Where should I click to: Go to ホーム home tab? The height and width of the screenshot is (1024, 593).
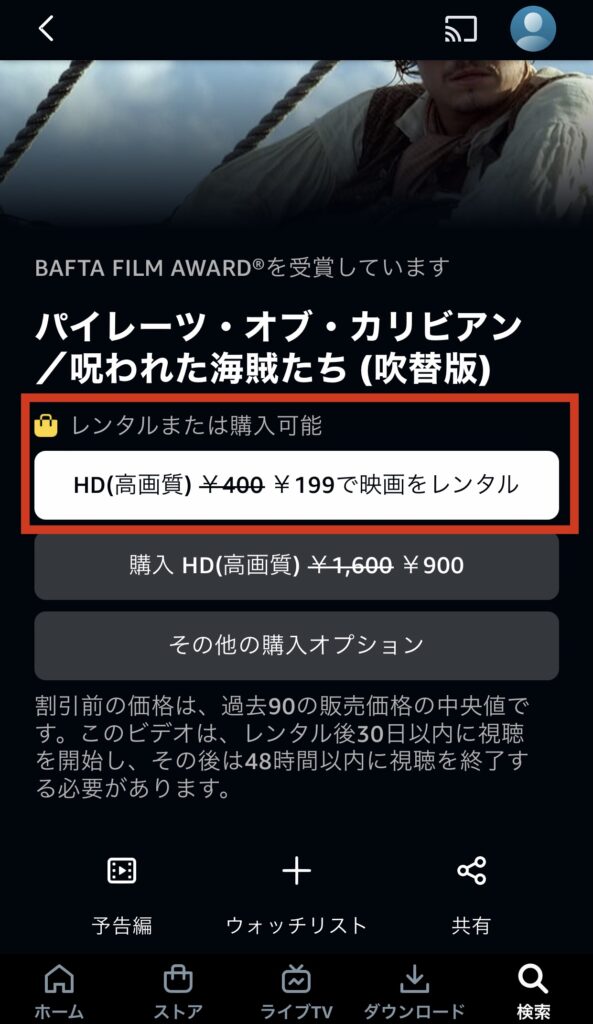(x=59, y=991)
